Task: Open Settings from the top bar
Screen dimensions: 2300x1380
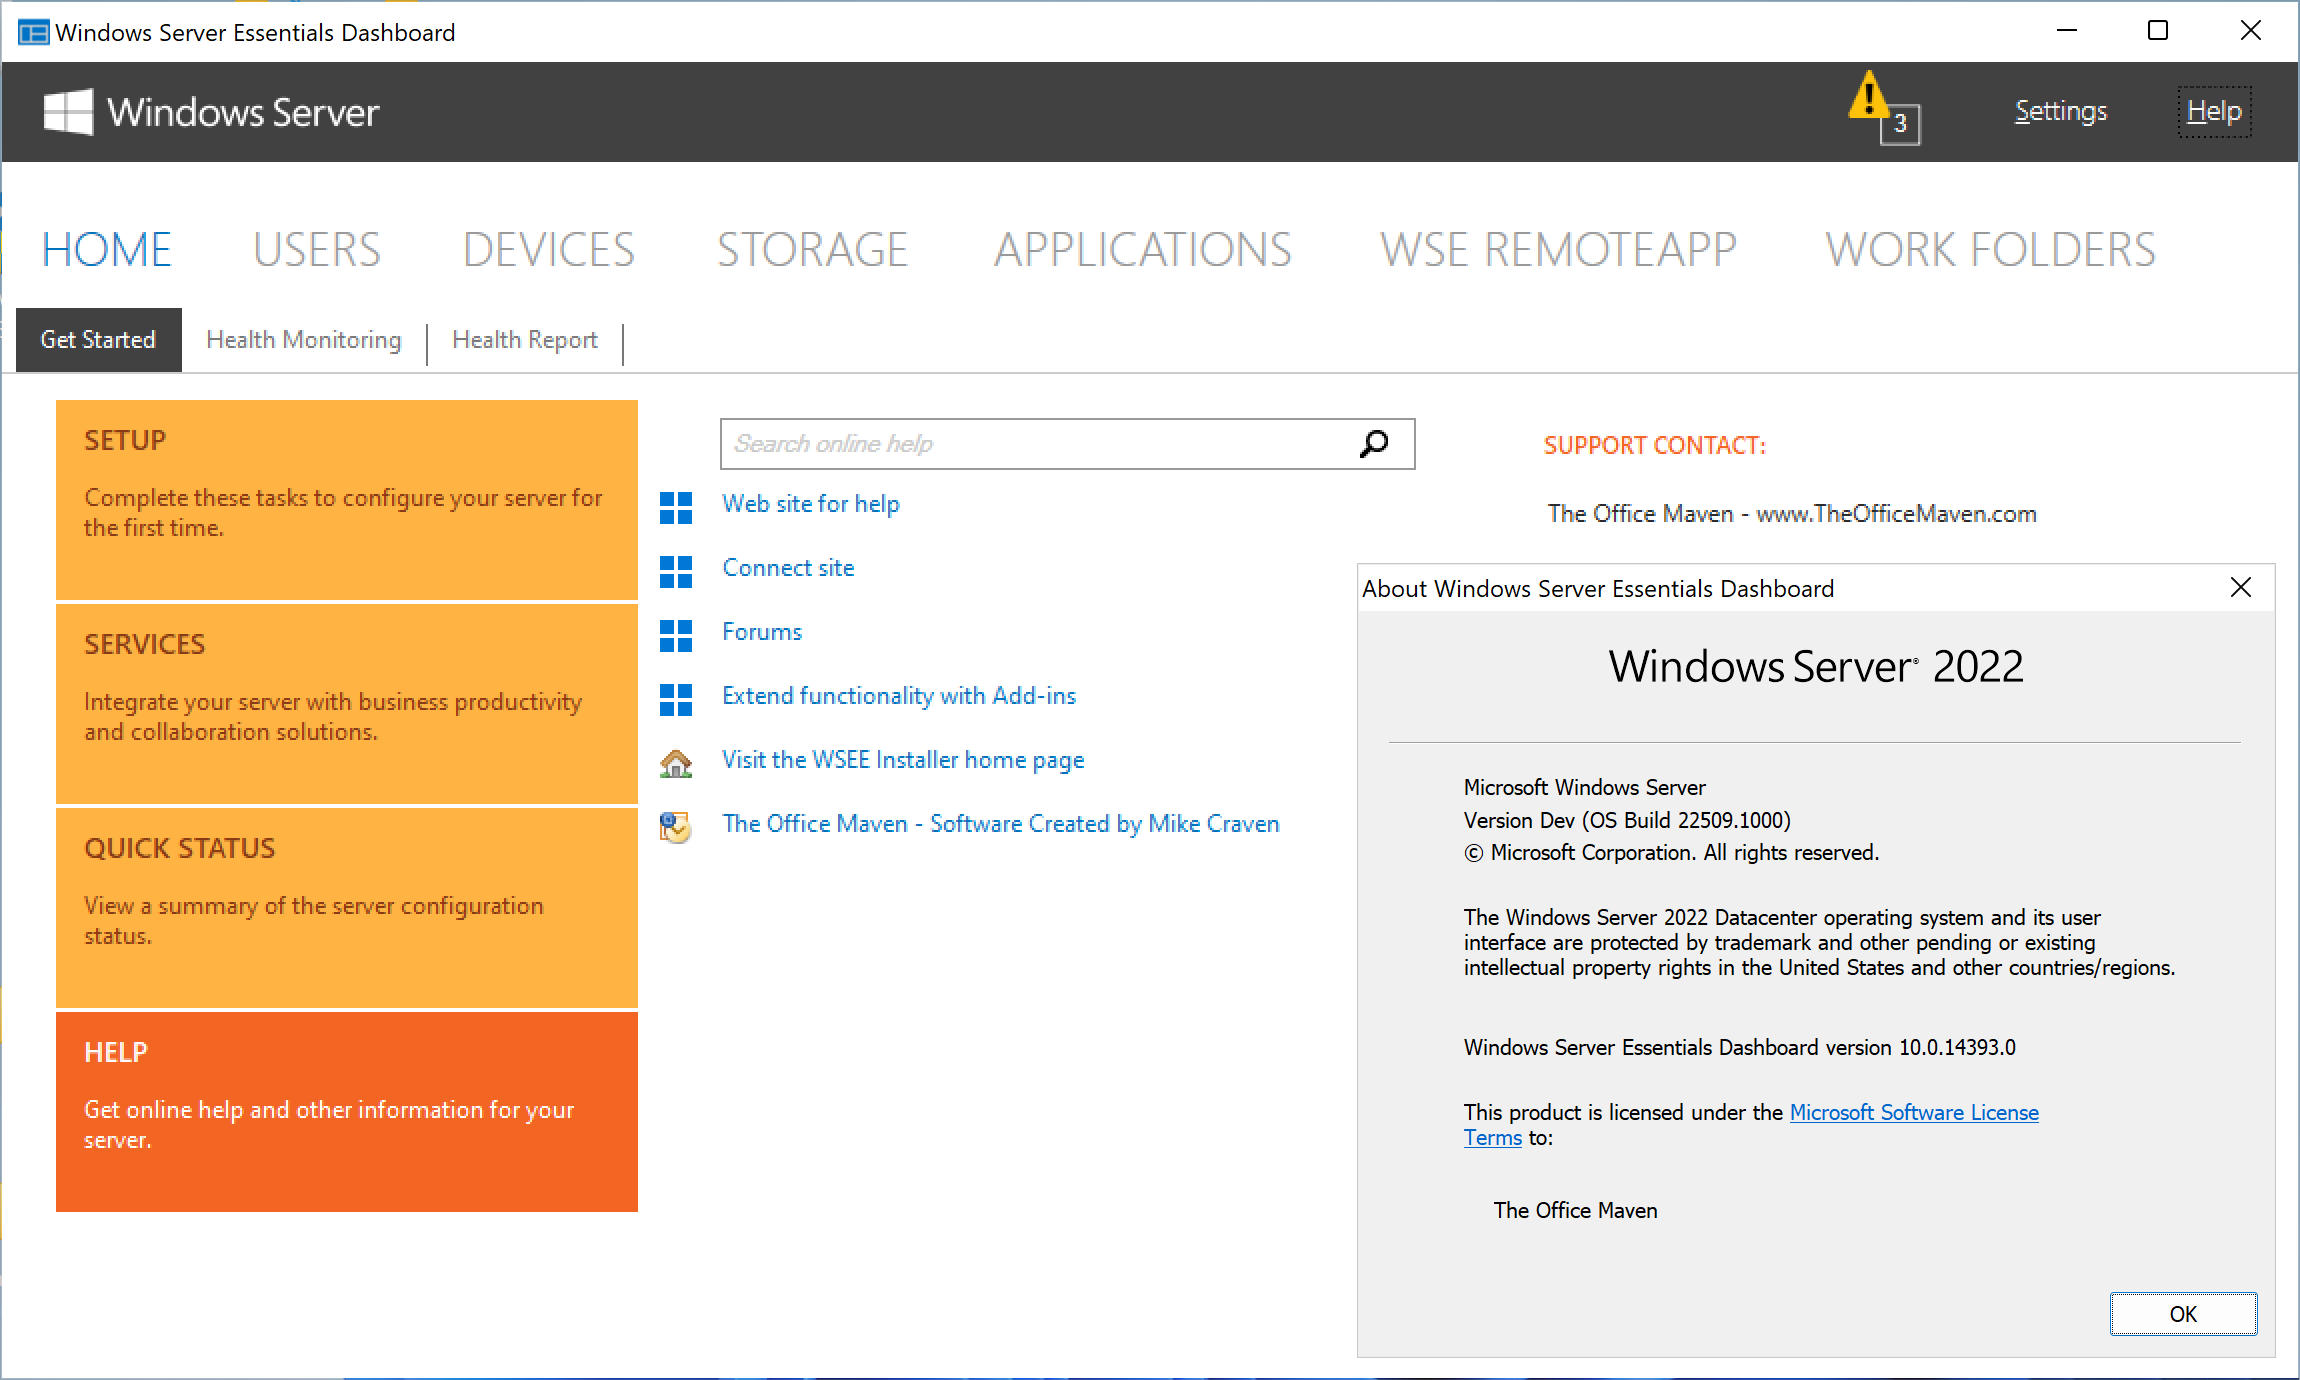Action: point(2059,111)
